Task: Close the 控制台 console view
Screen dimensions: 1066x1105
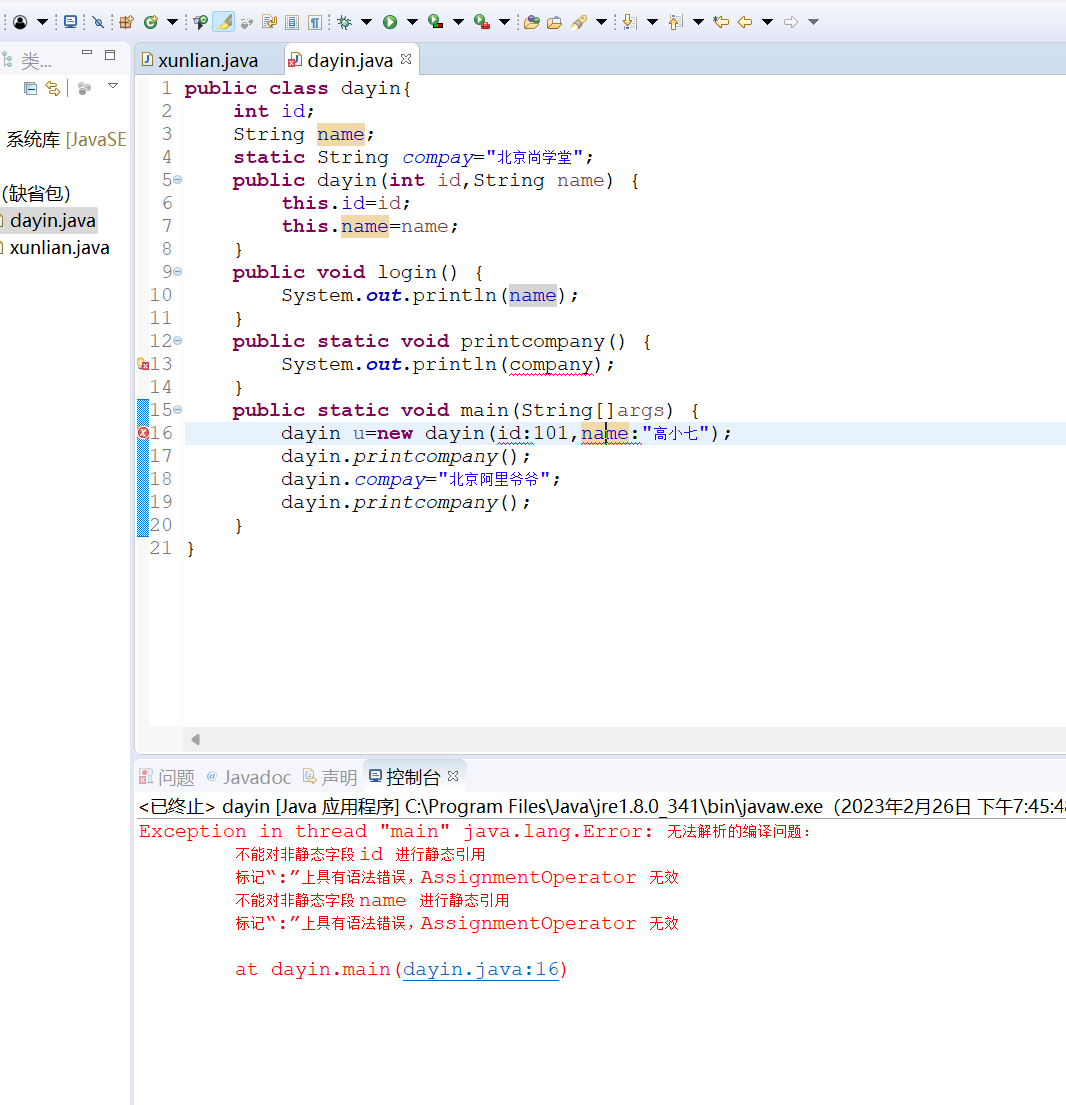Action: click(453, 776)
